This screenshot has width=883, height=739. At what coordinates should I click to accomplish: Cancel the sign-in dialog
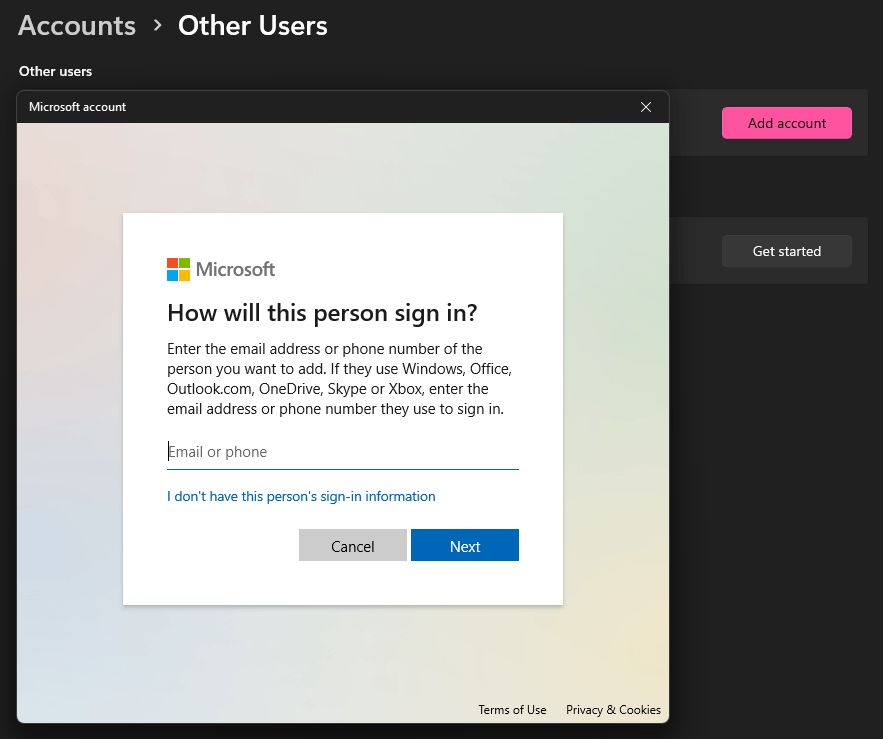click(x=353, y=545)
